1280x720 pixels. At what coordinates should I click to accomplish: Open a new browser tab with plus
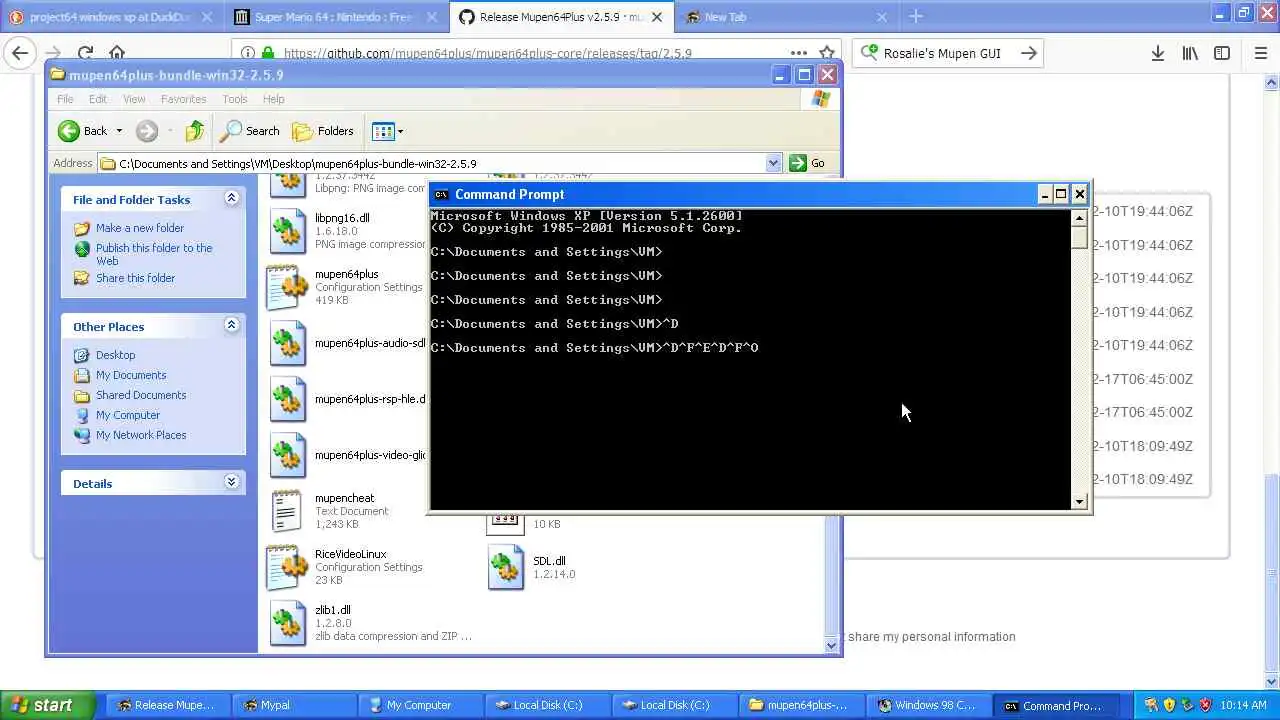coord(916,16)
